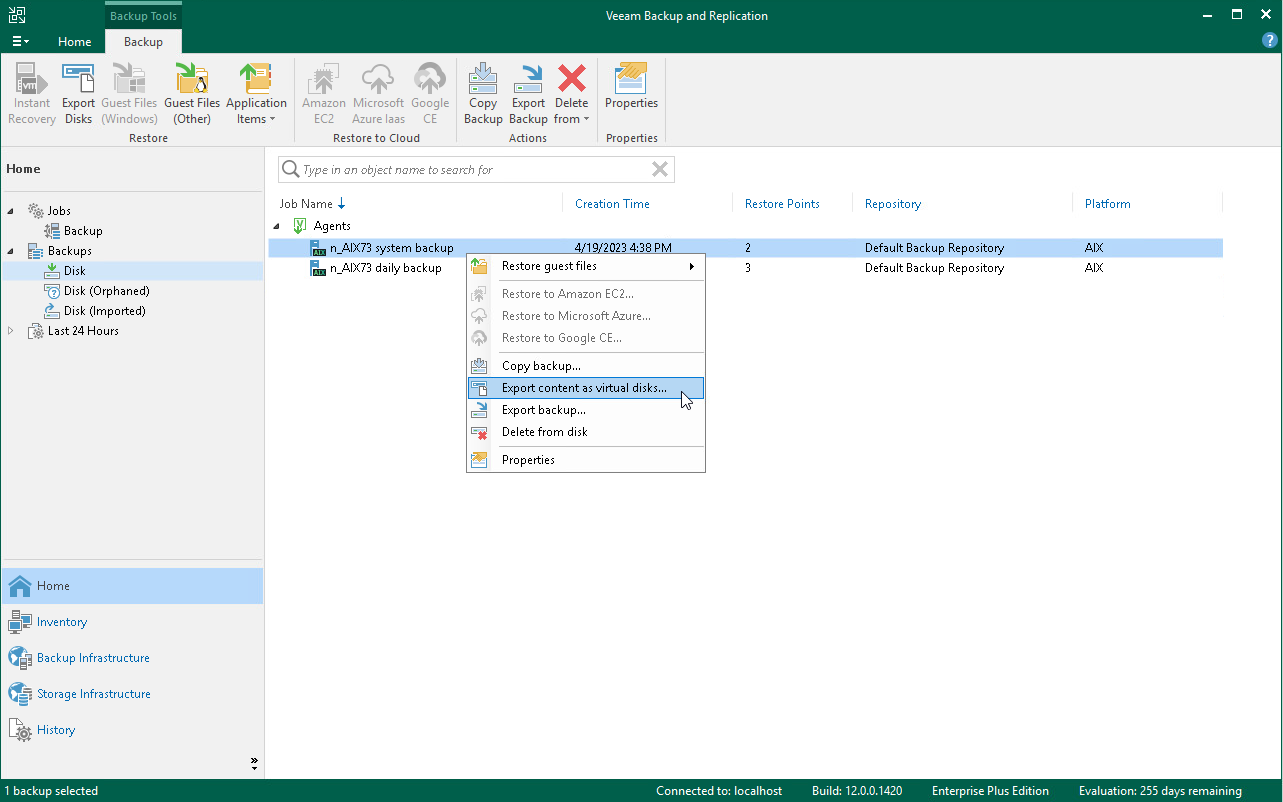The height and width of the screenshot is (802, 1283).
Task: Open the Storage Infrastructure view
Action: [x=132, y=694]
